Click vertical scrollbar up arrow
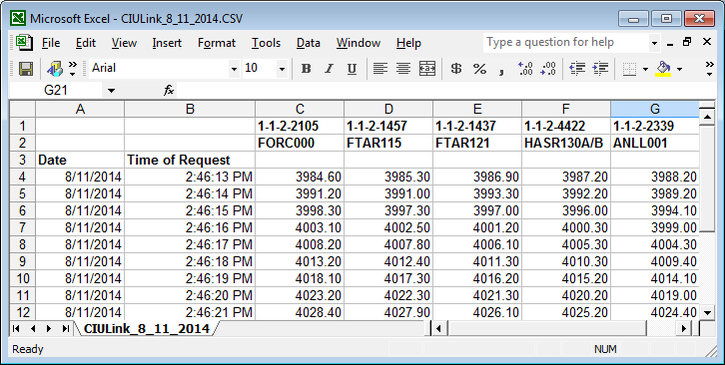The width and height of the screenshot is (725, 365). tap(707, 117)
